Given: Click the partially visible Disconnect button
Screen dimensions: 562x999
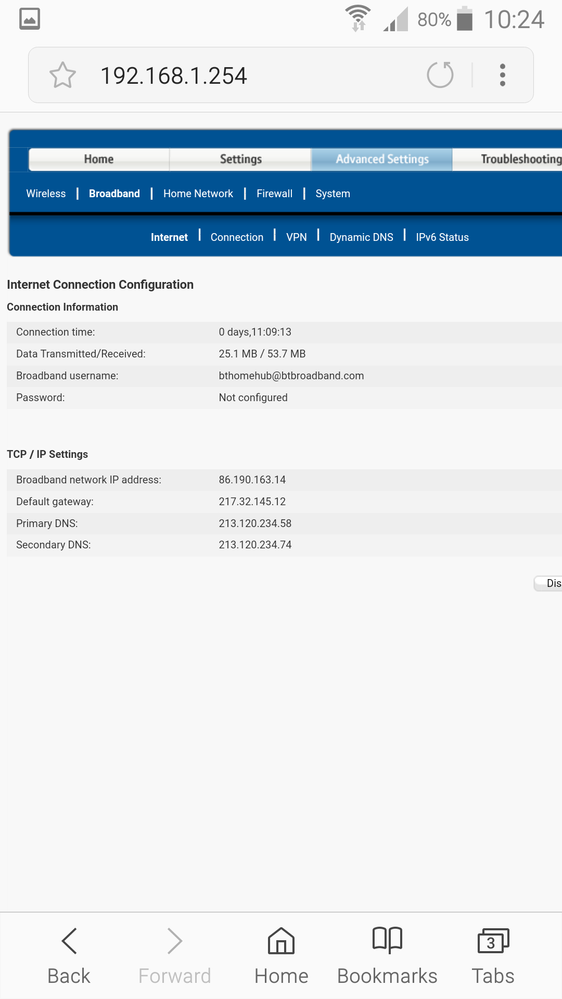Looking at the screenshot, I should [x=548, y=583].
